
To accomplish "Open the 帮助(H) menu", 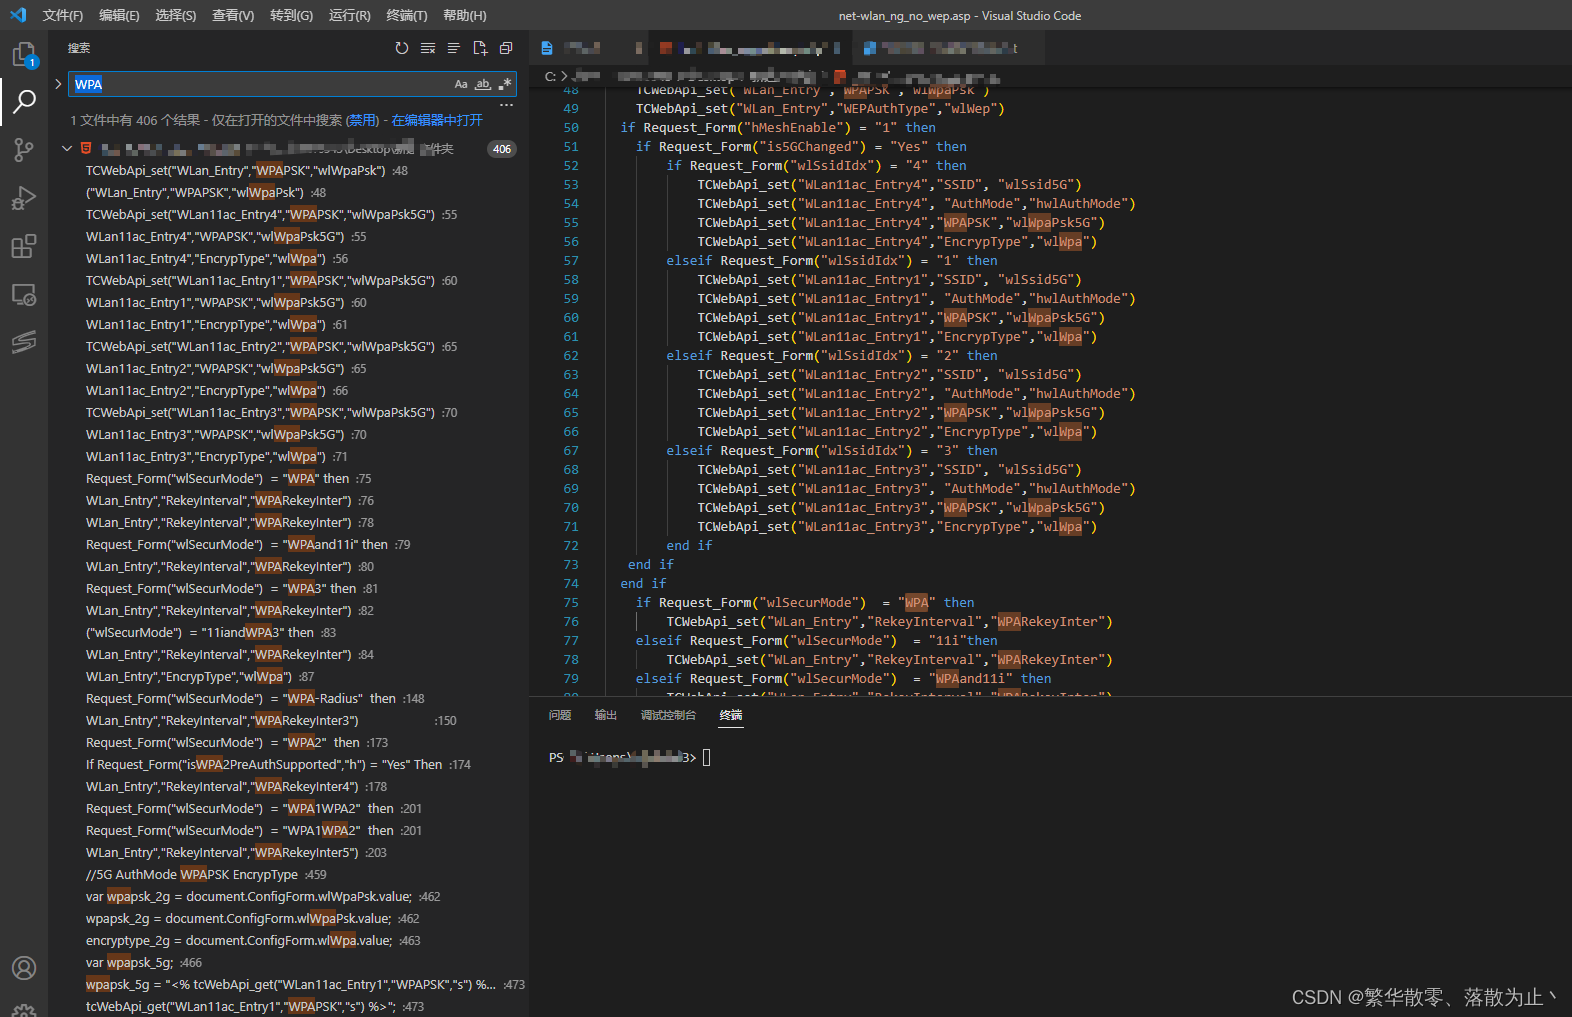I will pyautogui.click(x=464, y=15).
